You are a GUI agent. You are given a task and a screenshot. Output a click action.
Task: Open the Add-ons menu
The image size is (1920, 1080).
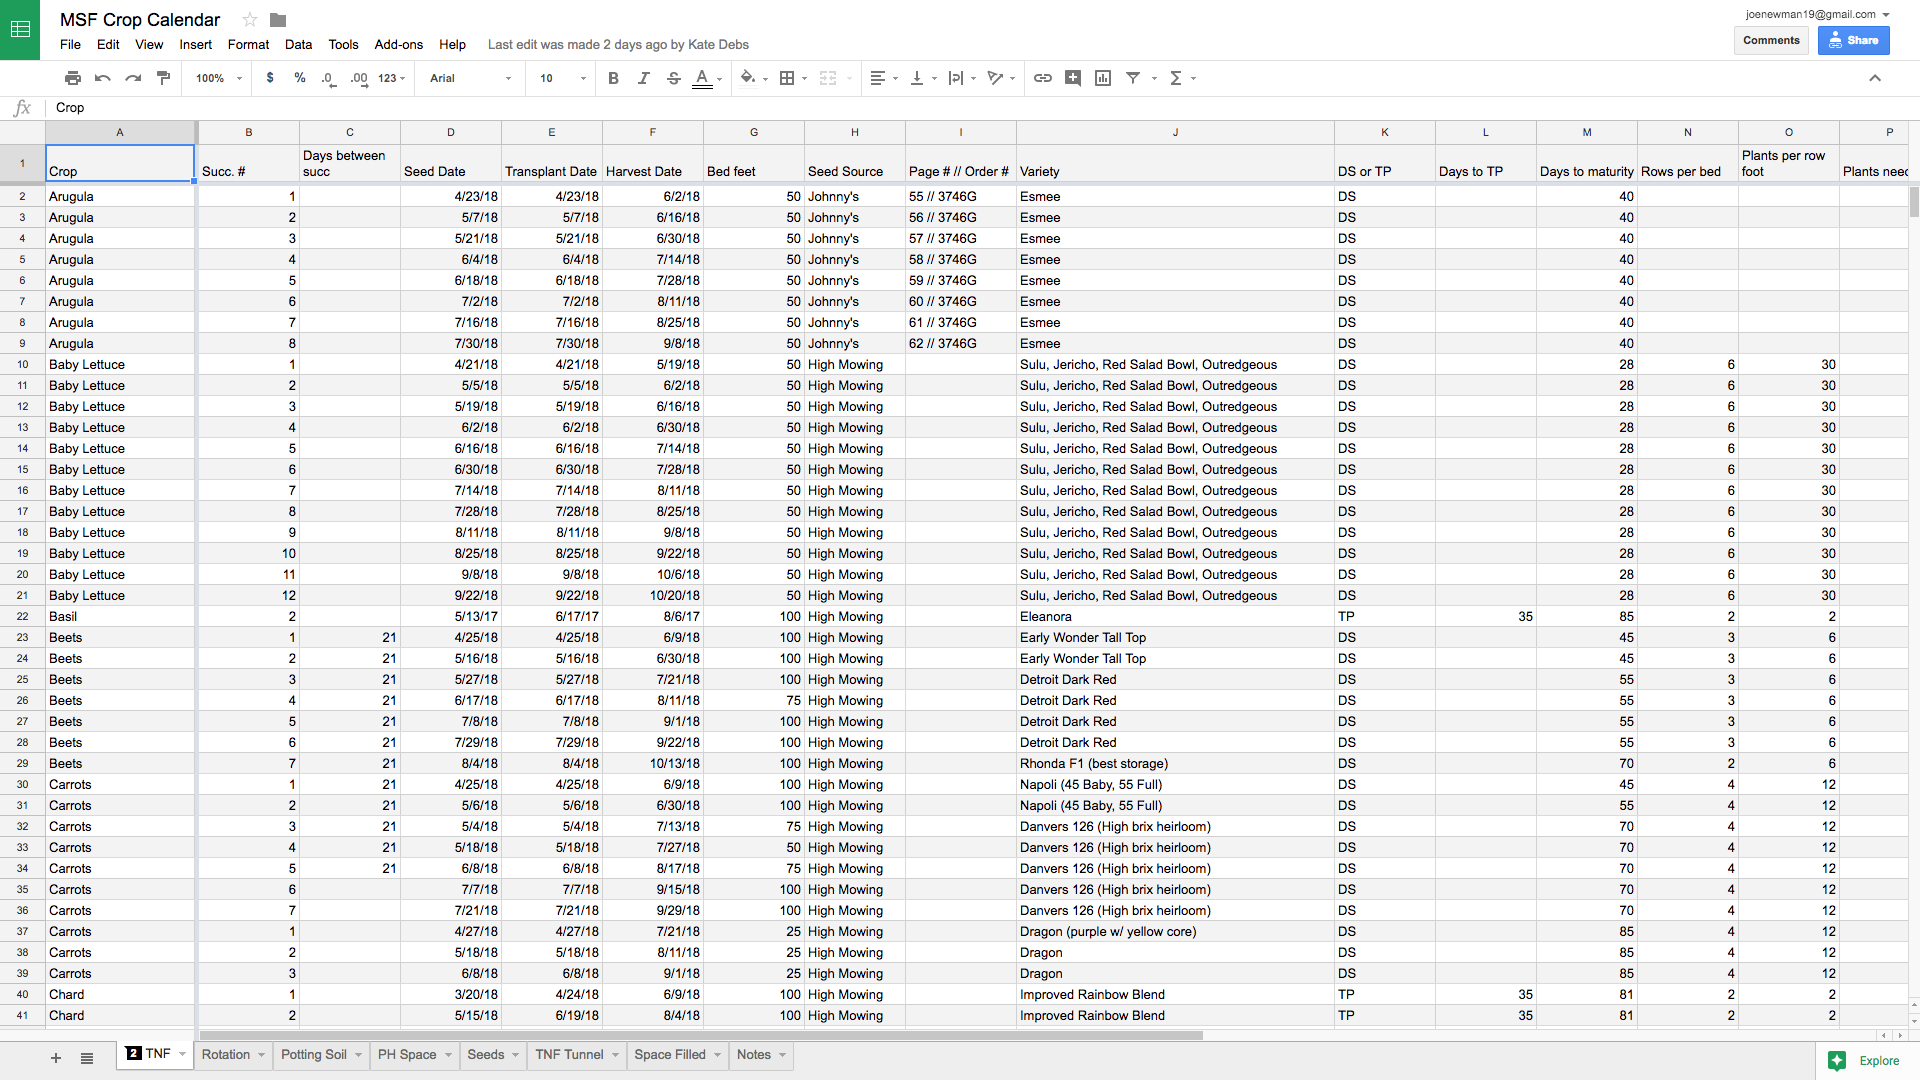pos(398,45)
